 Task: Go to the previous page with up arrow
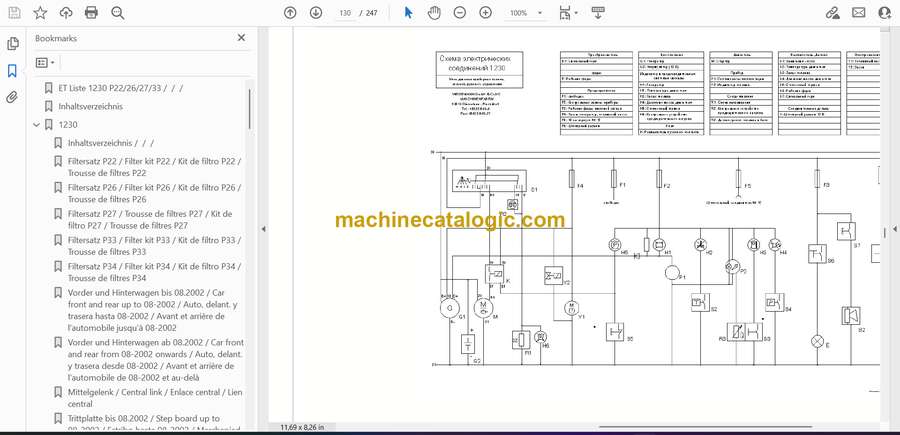290,13
